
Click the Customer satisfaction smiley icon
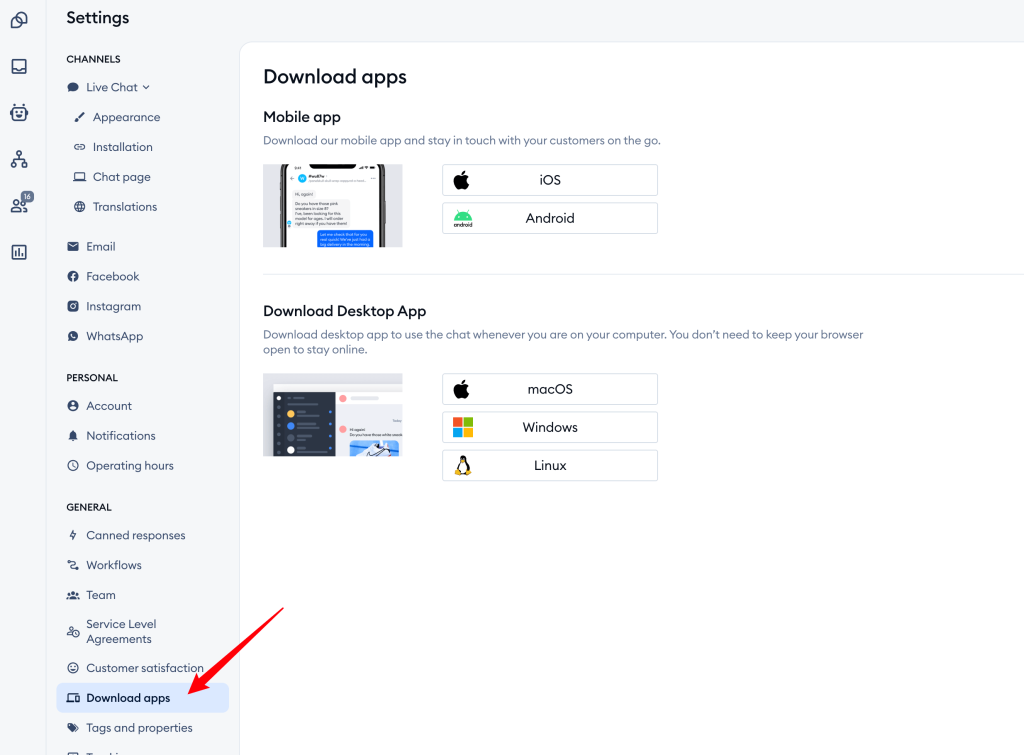click(73, 668)
